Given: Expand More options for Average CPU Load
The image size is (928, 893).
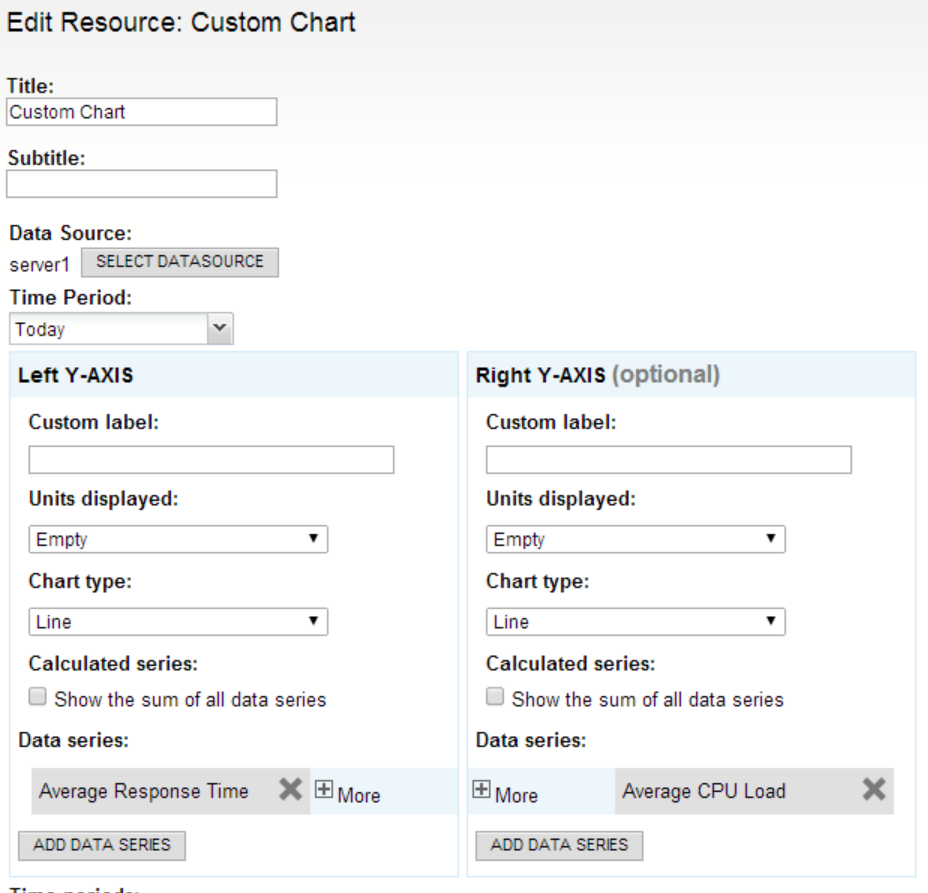Looking at the screenshot, I should pyautogui.click(x=507, y=793).
